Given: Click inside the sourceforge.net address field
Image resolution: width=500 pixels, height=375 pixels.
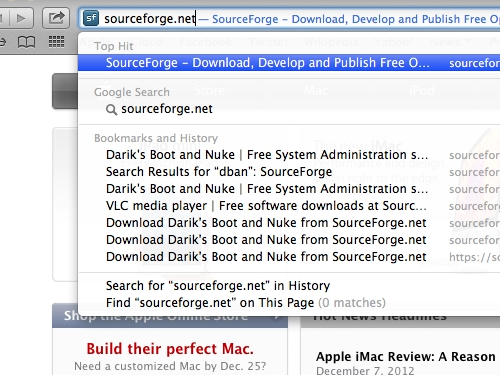Looking at the screenshot, I should point(289,19).
